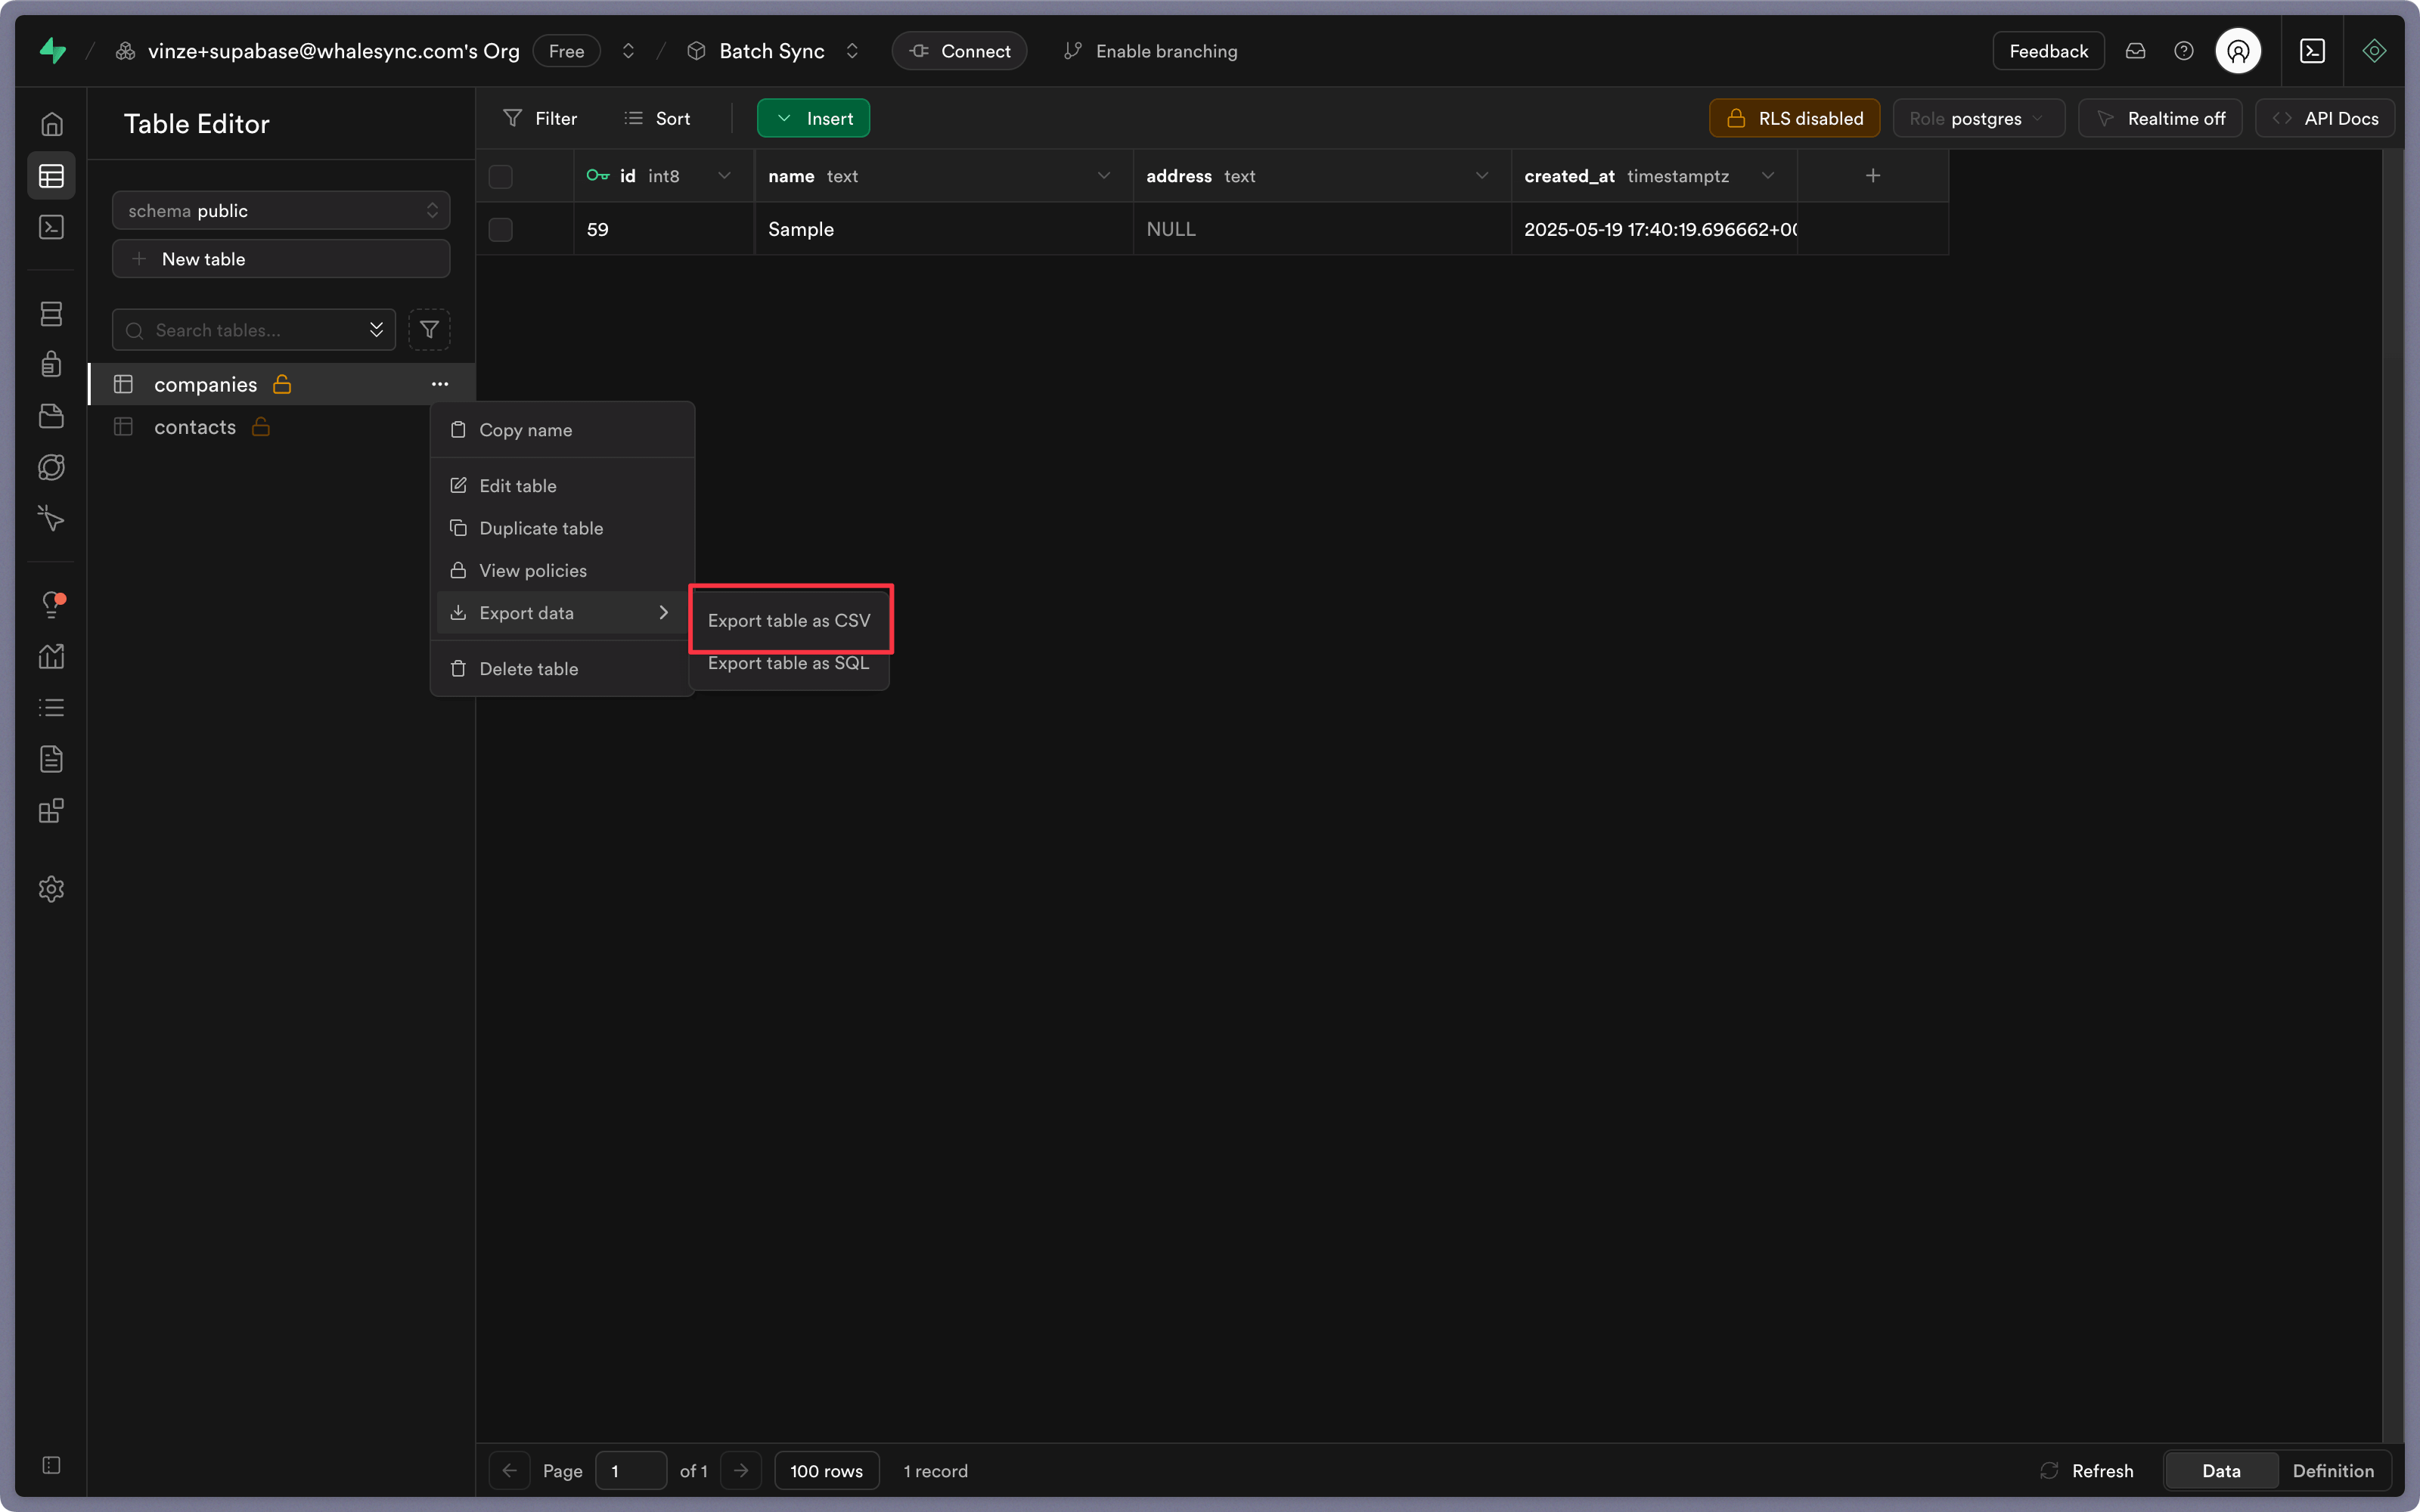Open the Integrations sidebar icon

[x=51, y=810]
